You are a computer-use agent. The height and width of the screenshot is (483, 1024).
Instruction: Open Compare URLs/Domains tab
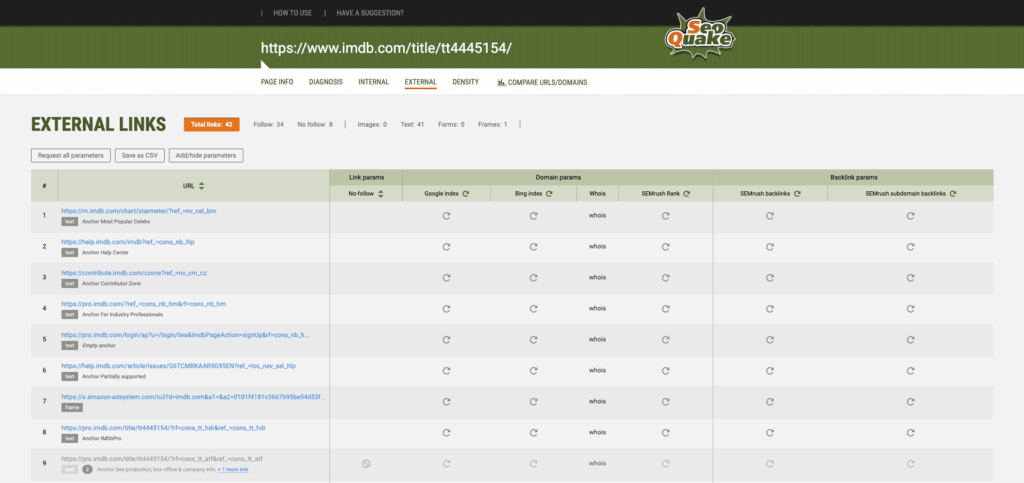click(x=542, y=82)
